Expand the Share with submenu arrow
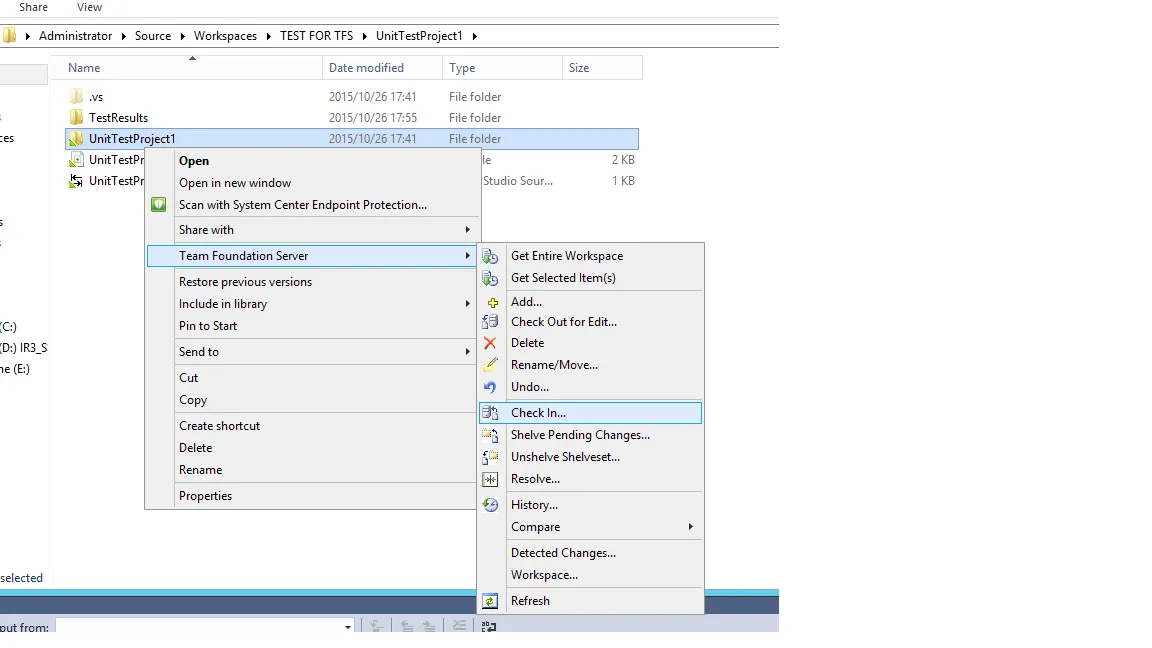The image size is (1152, 648). coord(467,230)
